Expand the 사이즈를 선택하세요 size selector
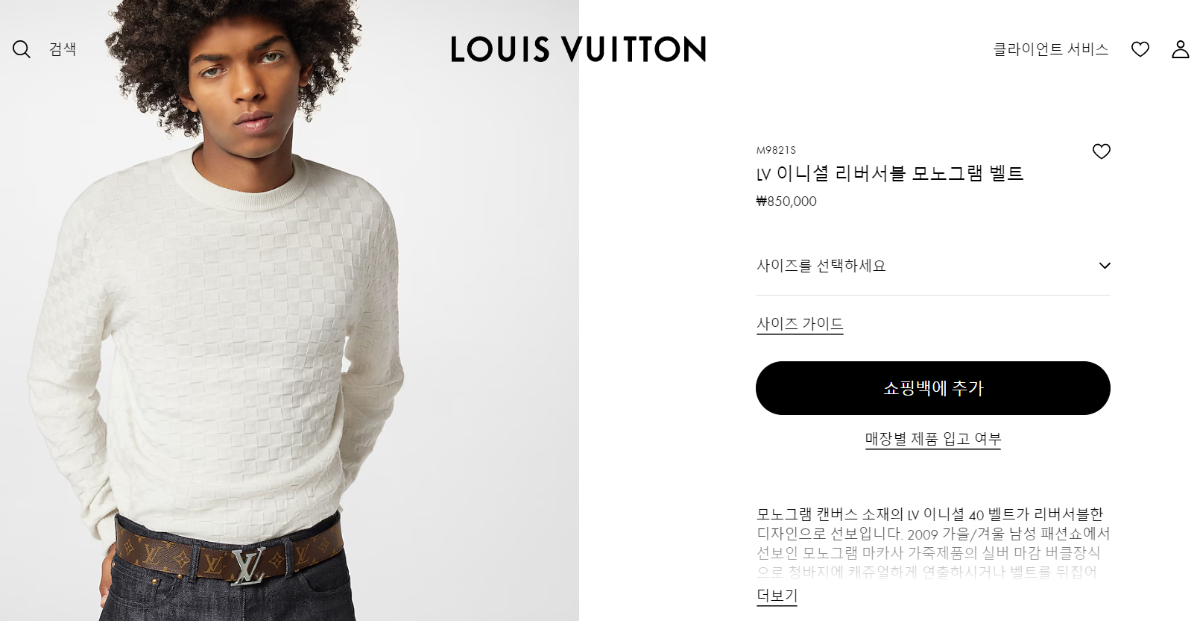 click(x=933, y=266)
